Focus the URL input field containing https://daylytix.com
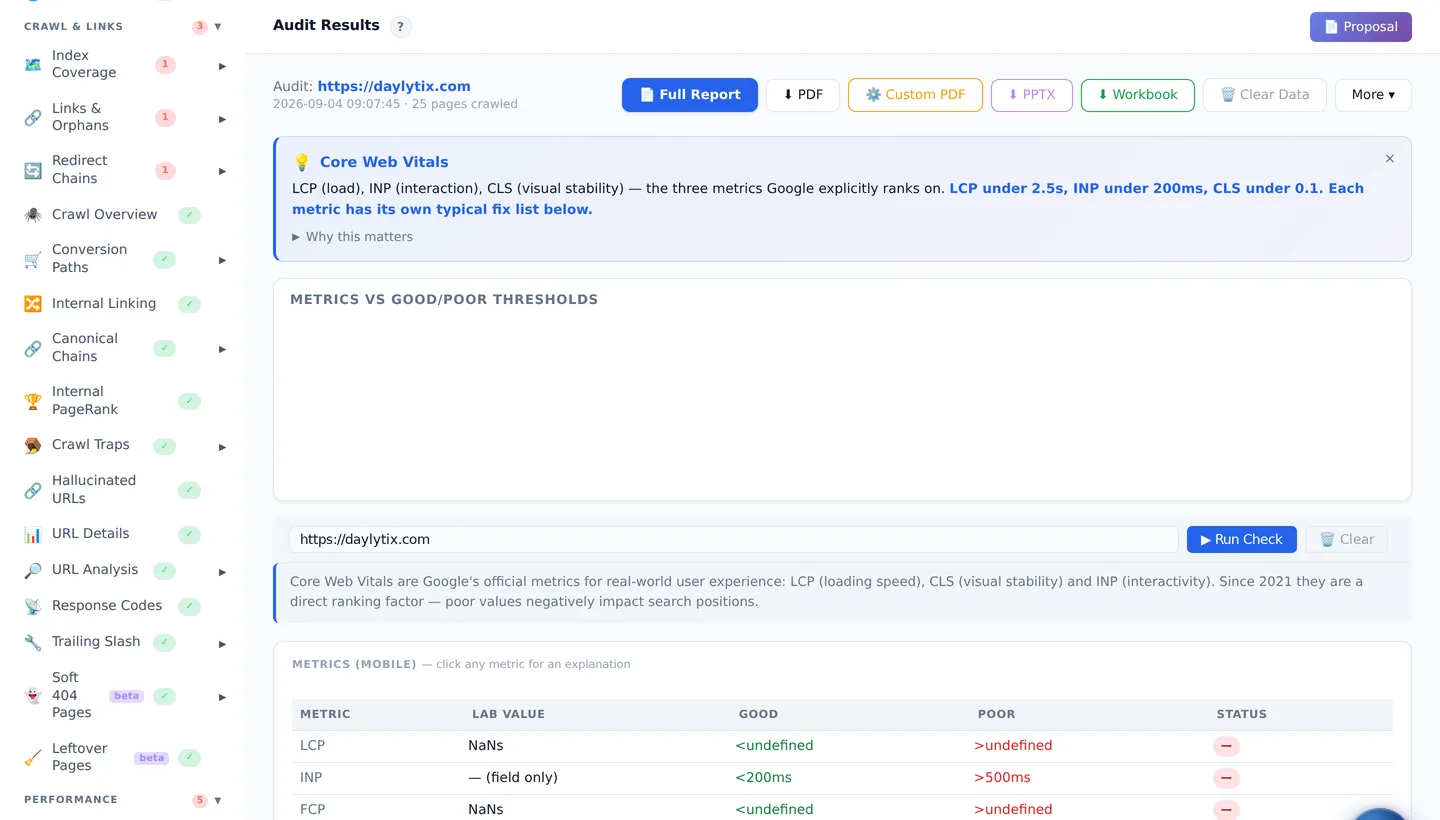The height and width of the screenshot is (820, 1440). point(734,540)
